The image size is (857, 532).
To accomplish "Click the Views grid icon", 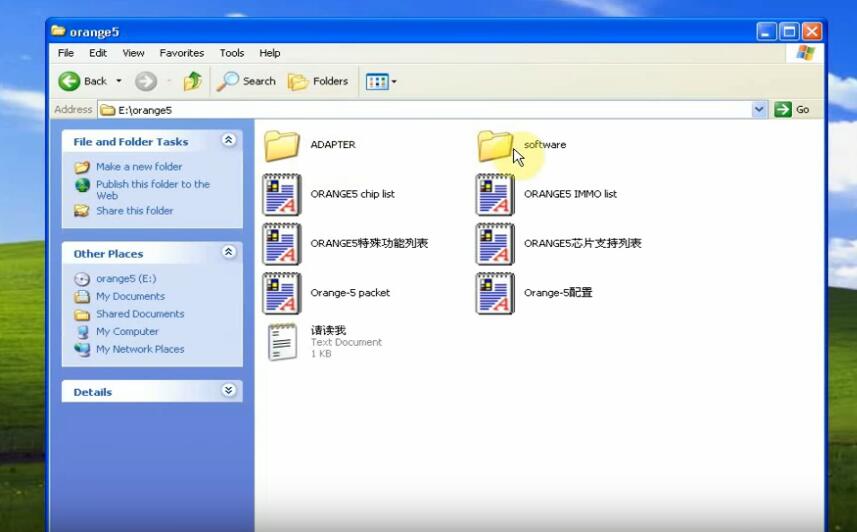I will click(377, 81).
